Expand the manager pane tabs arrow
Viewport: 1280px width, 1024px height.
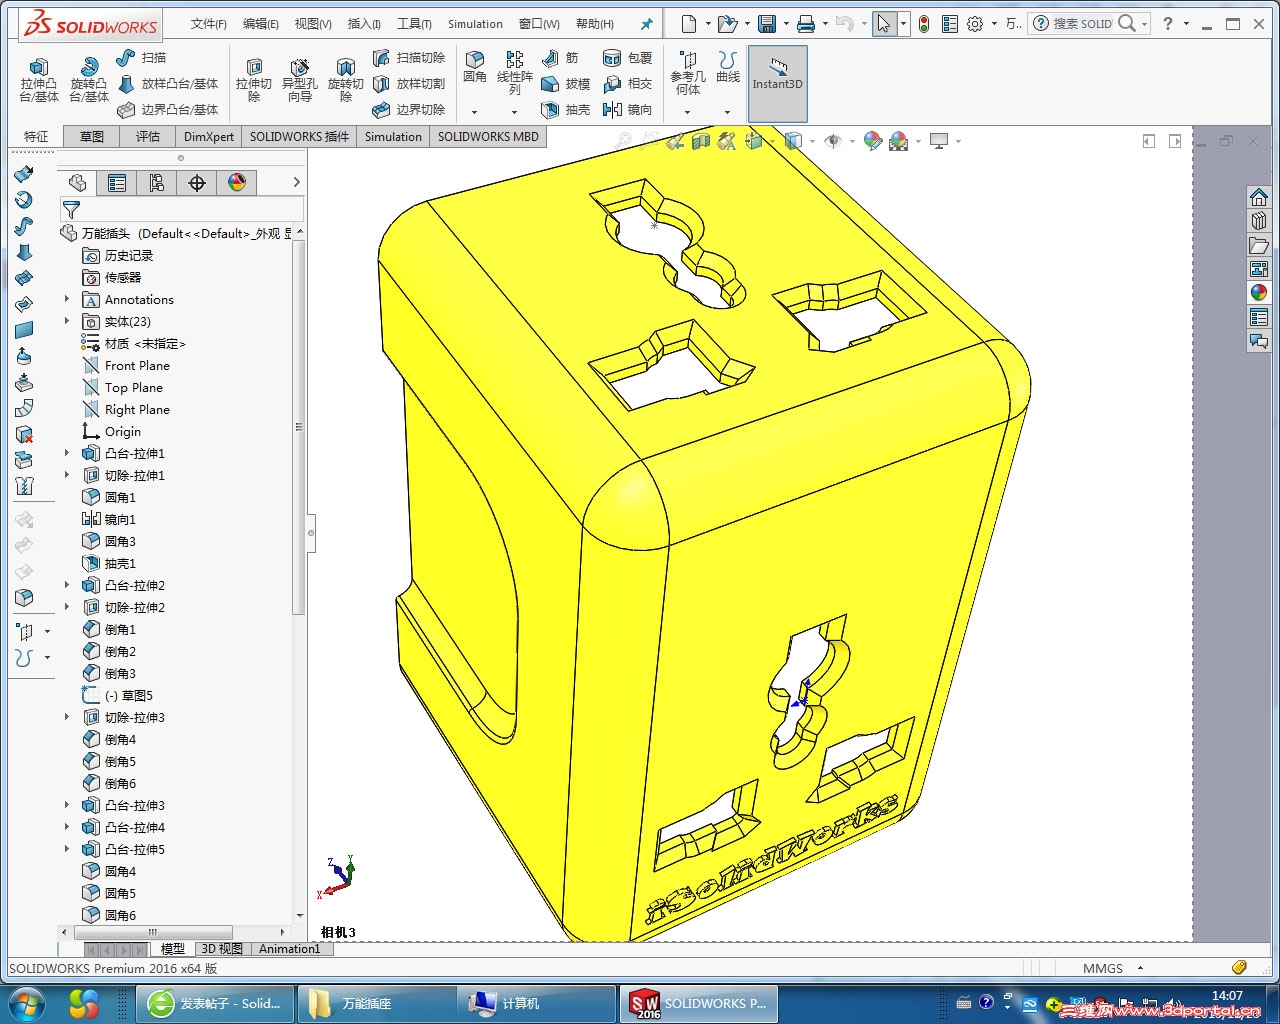(296, 182)
